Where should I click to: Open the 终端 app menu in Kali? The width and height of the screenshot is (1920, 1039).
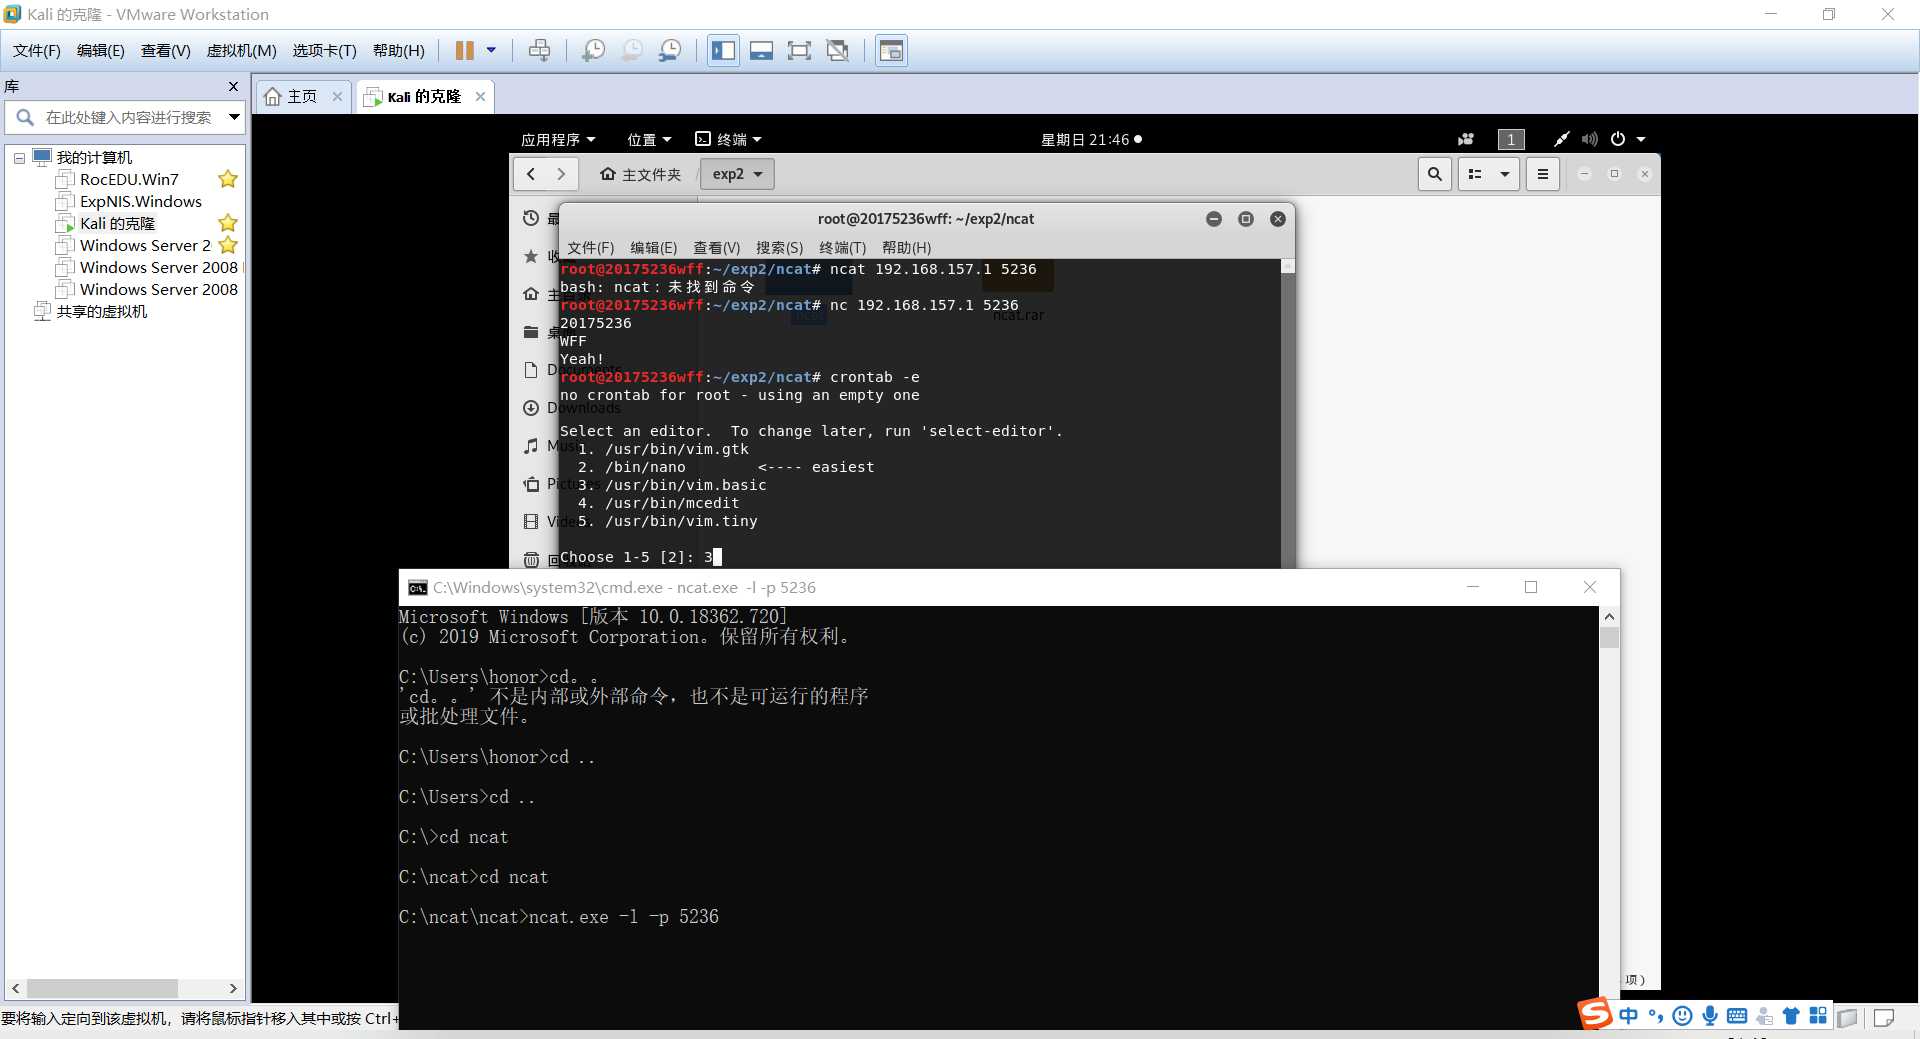tap(728, 139)
